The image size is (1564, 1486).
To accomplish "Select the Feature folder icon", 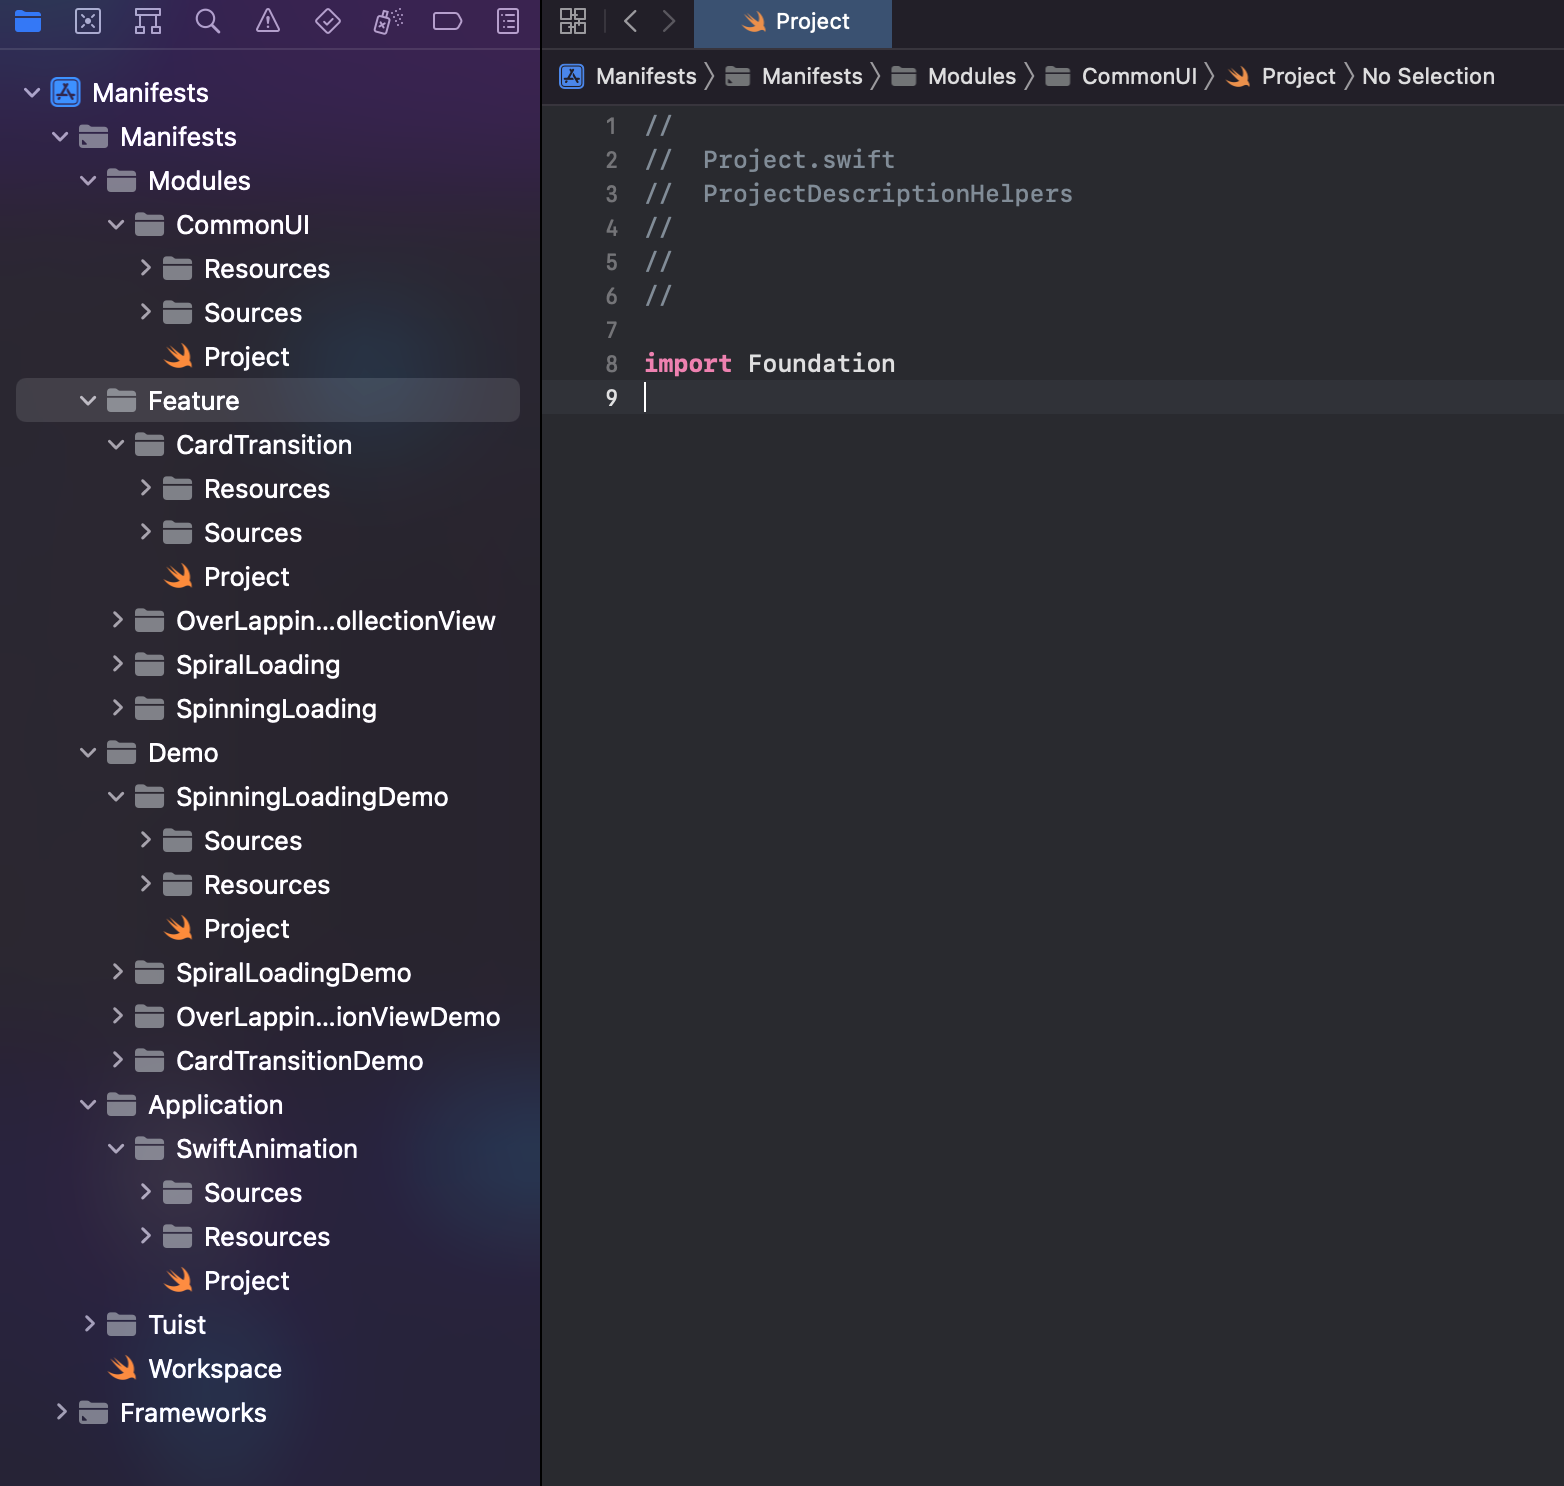I will tap(122, 401).
